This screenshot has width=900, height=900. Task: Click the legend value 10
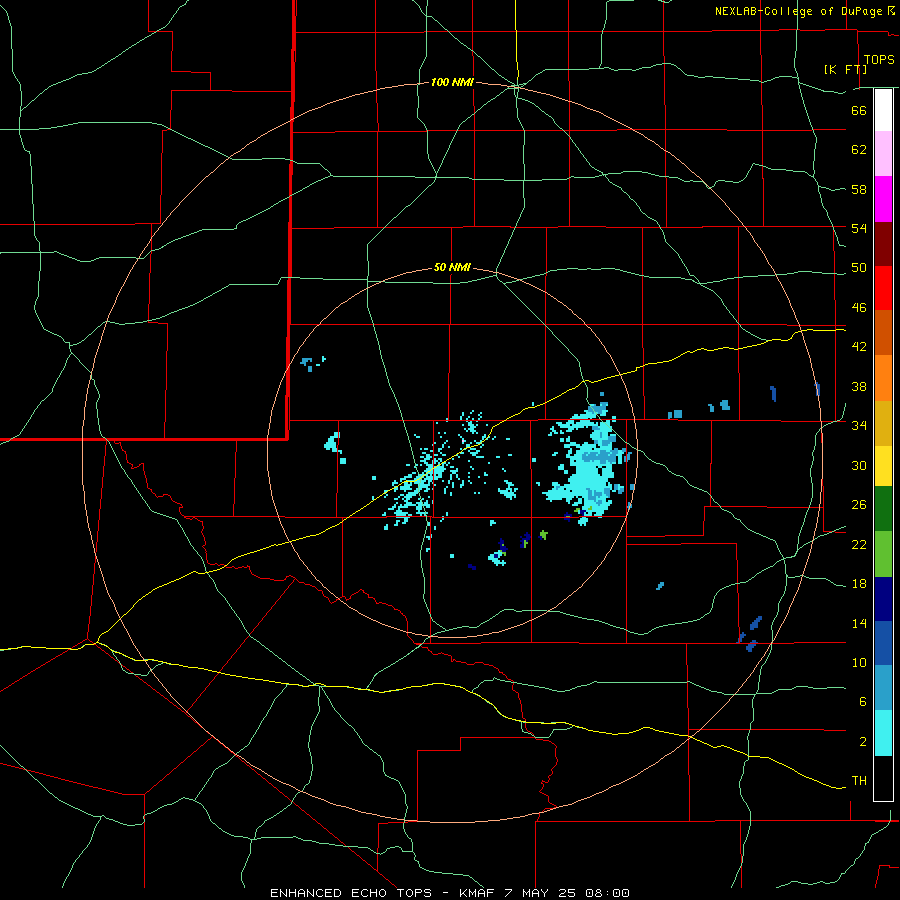pos(859,663)
